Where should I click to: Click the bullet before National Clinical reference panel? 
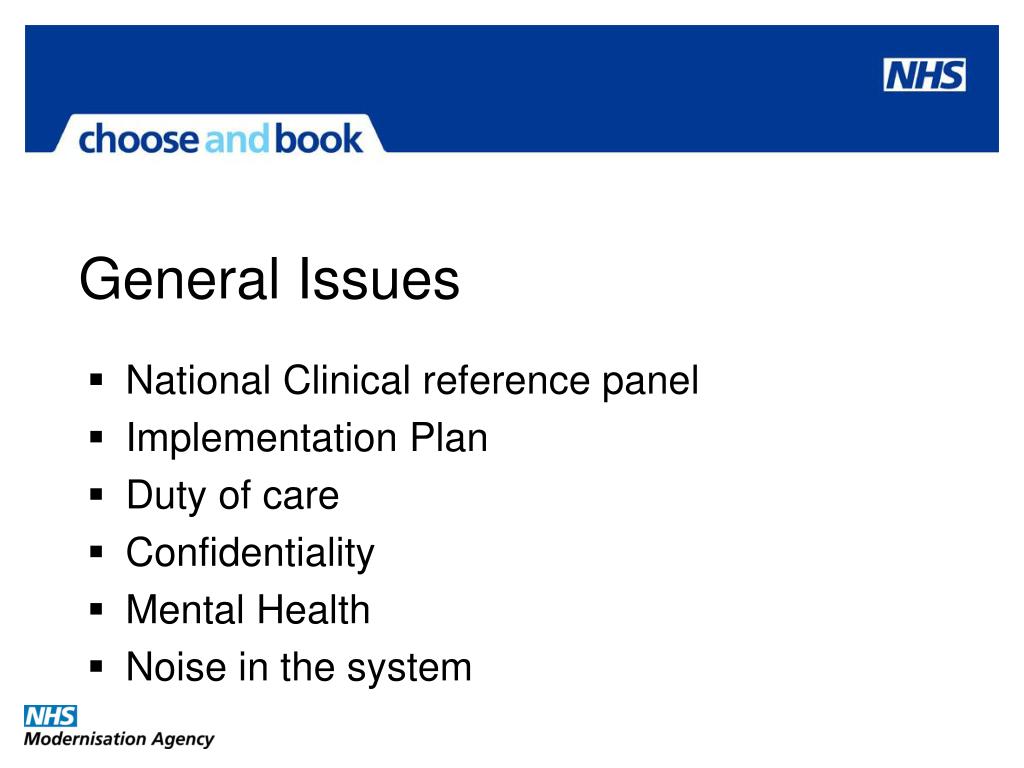coord(96,380)
